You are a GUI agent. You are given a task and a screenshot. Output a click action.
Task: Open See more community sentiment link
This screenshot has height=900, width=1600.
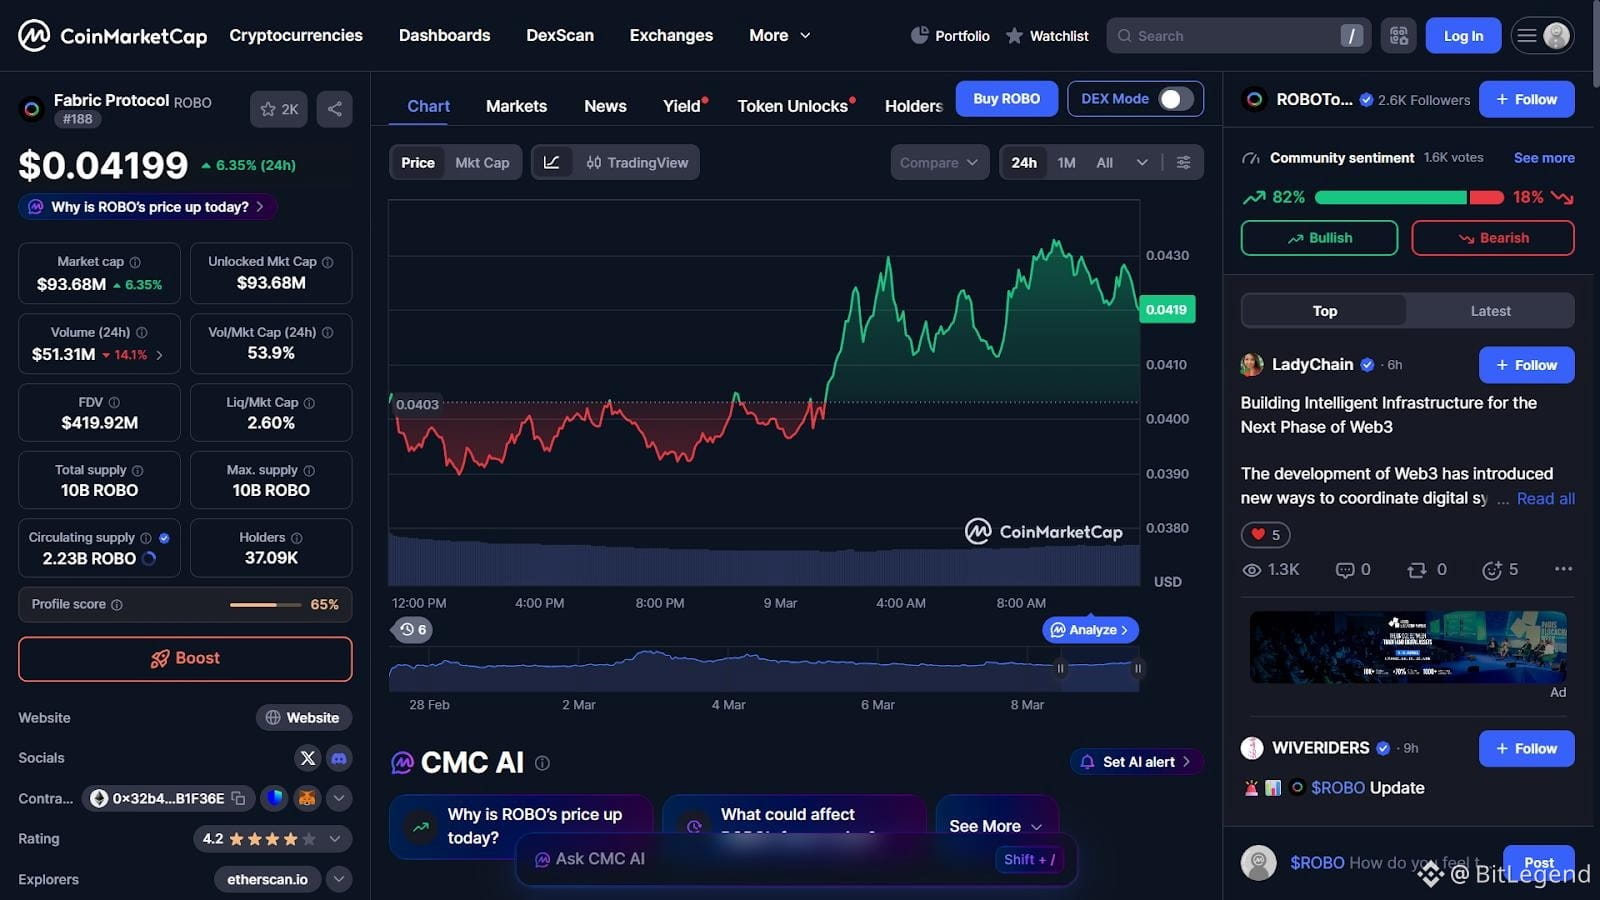(1544, 158)
